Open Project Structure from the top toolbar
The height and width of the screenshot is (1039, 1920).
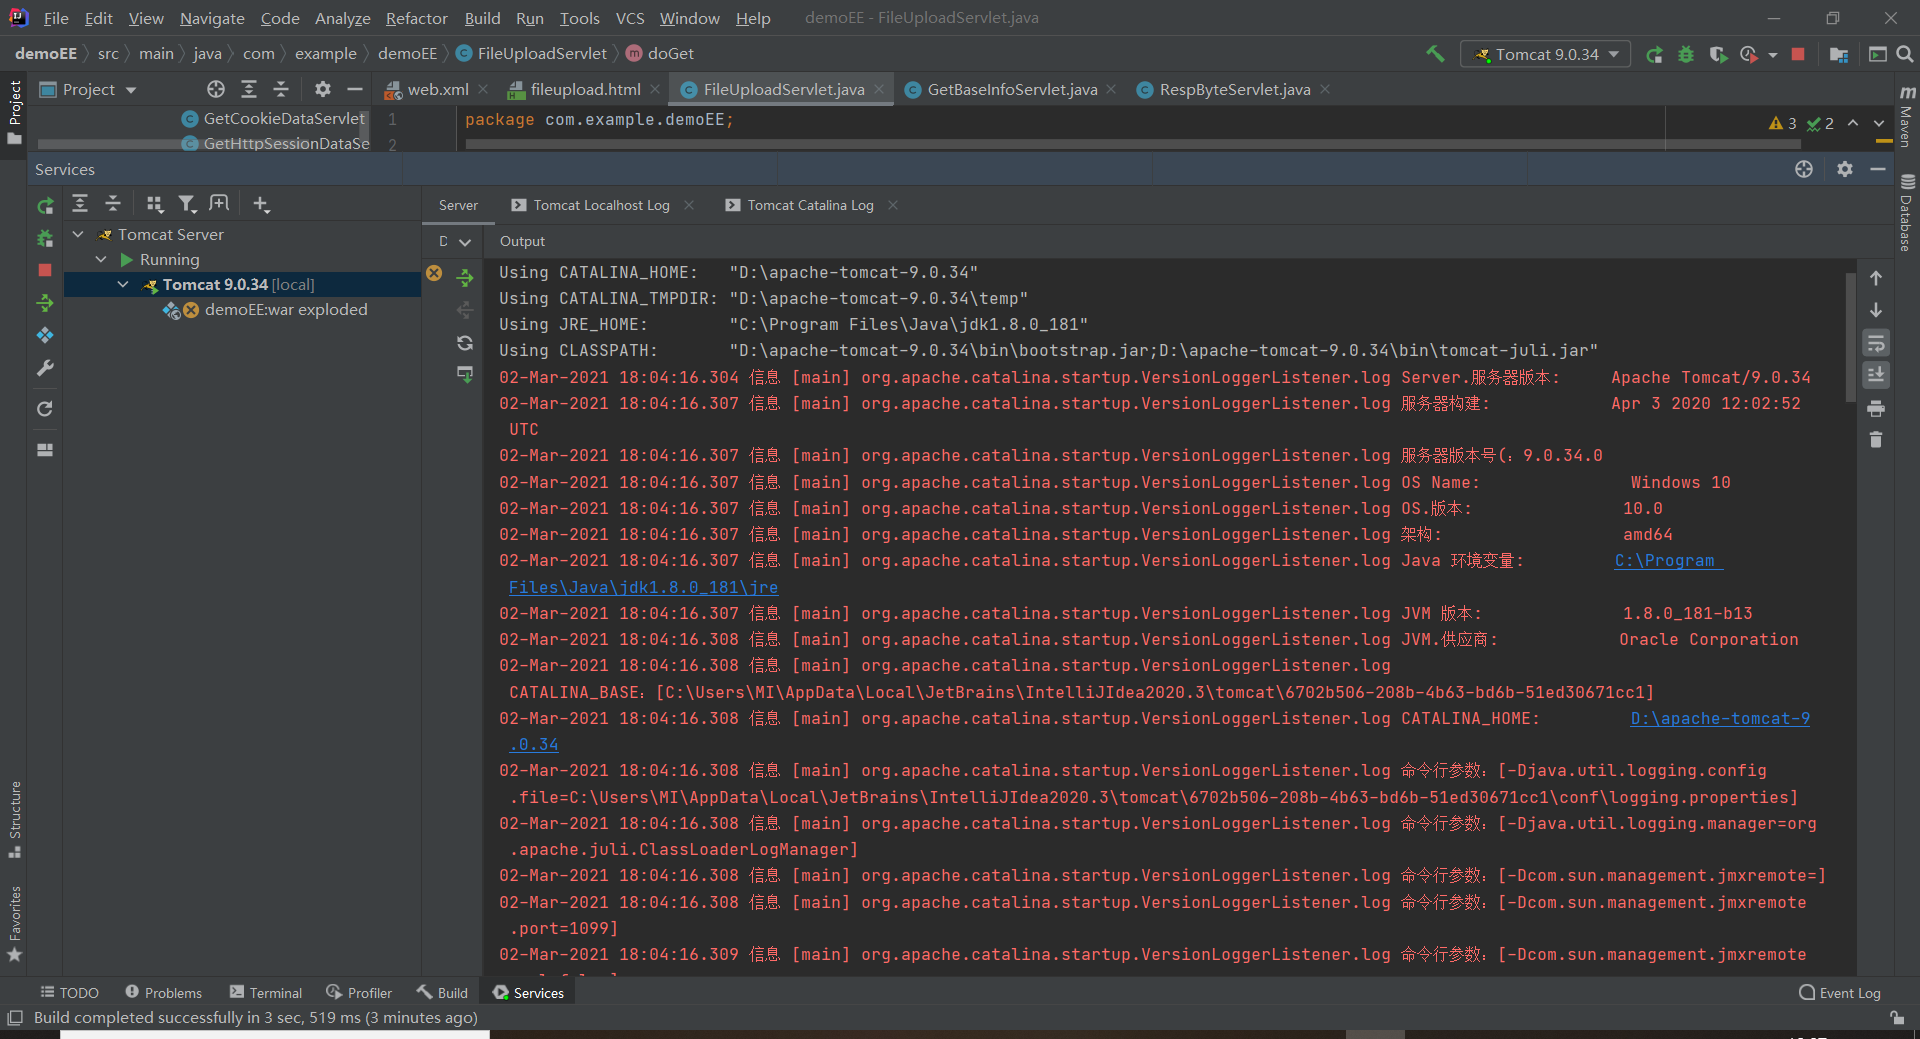pyautogui.click(x=1838, y=55)
